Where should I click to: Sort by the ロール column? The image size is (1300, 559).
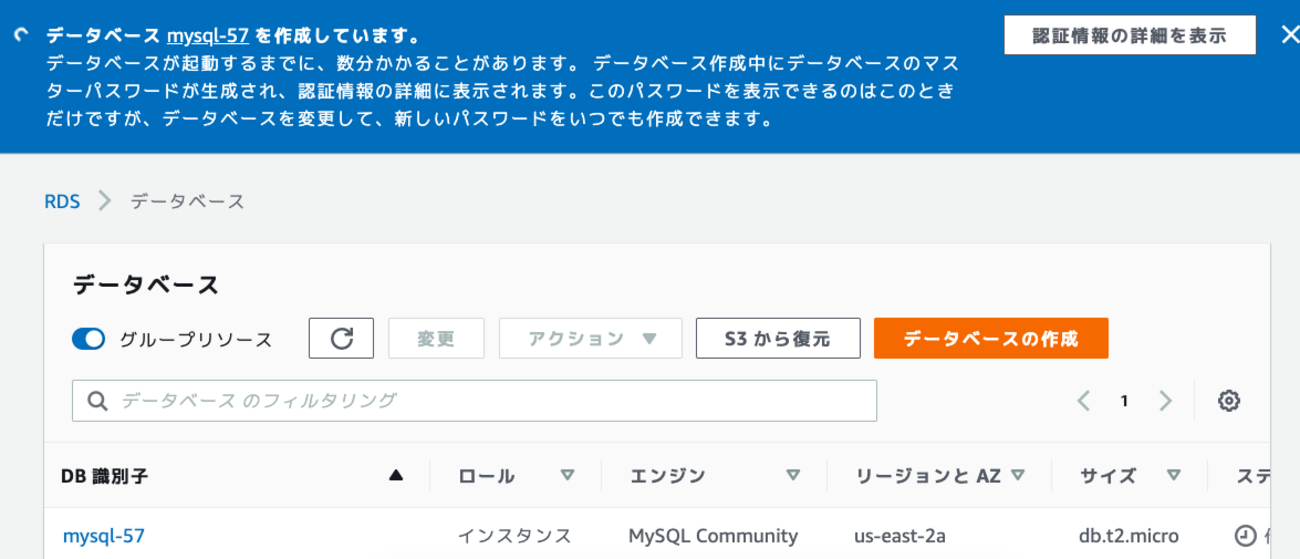pos(568,476)
